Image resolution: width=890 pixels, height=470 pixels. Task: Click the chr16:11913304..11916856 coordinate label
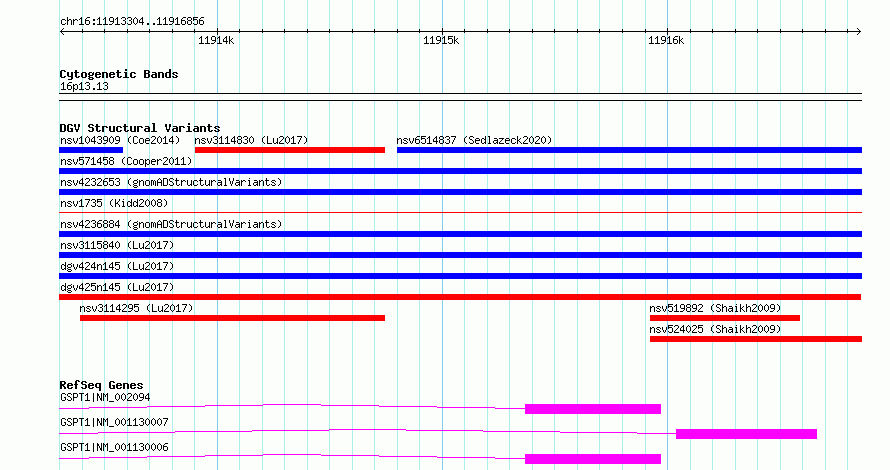tap(132, 22)
